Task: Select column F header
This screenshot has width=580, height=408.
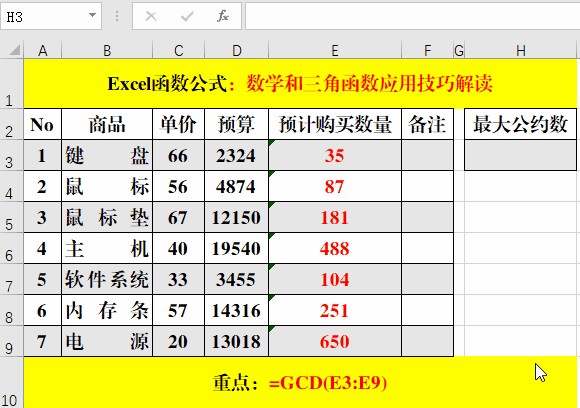Action: [x=427, y=50]
